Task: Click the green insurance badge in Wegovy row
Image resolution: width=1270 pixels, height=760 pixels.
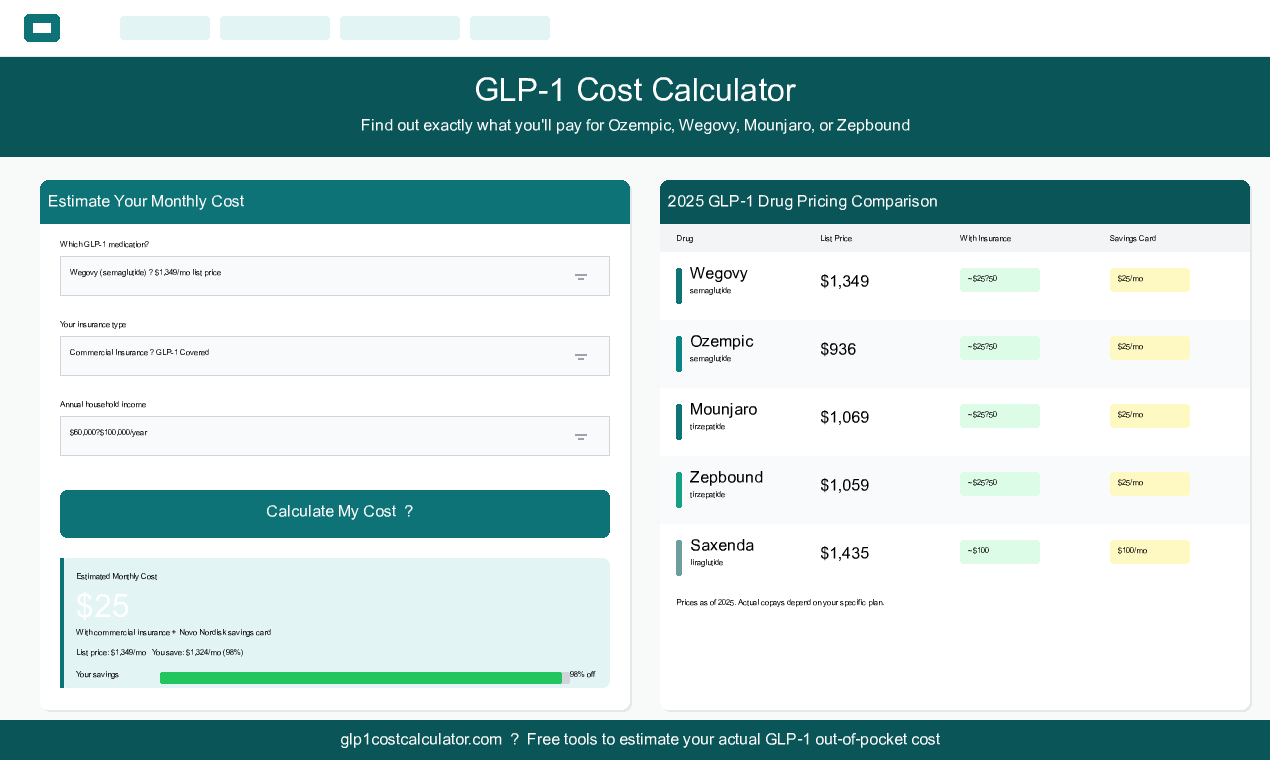Action: tap(1000, 280)
